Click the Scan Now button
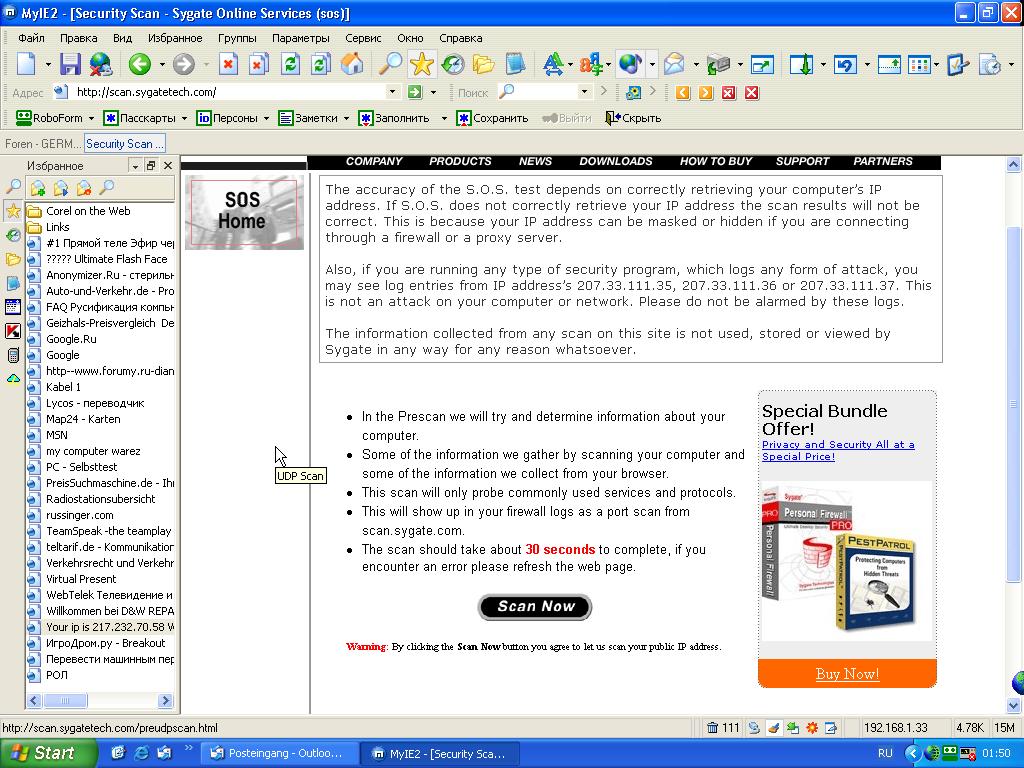Image resolution: width=1024 pixels, height=768 pixels. (536, 607)
